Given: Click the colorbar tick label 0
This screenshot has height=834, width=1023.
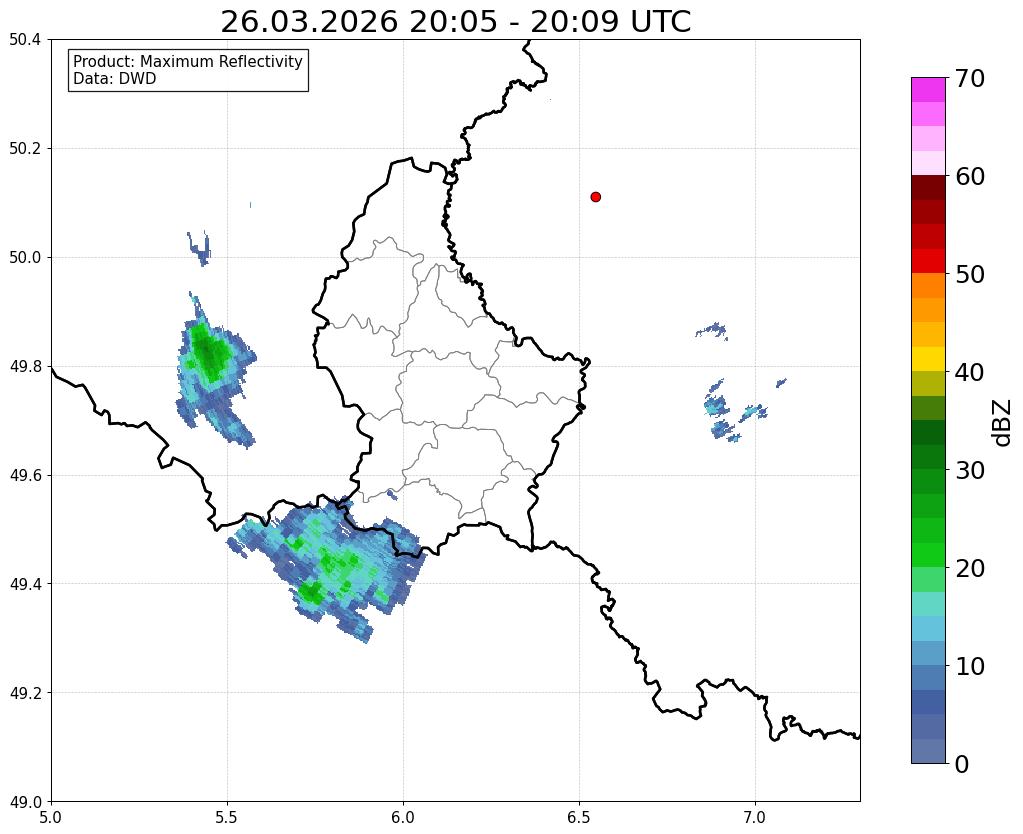Looking at the screenshot, I should [x=962, y=764].
